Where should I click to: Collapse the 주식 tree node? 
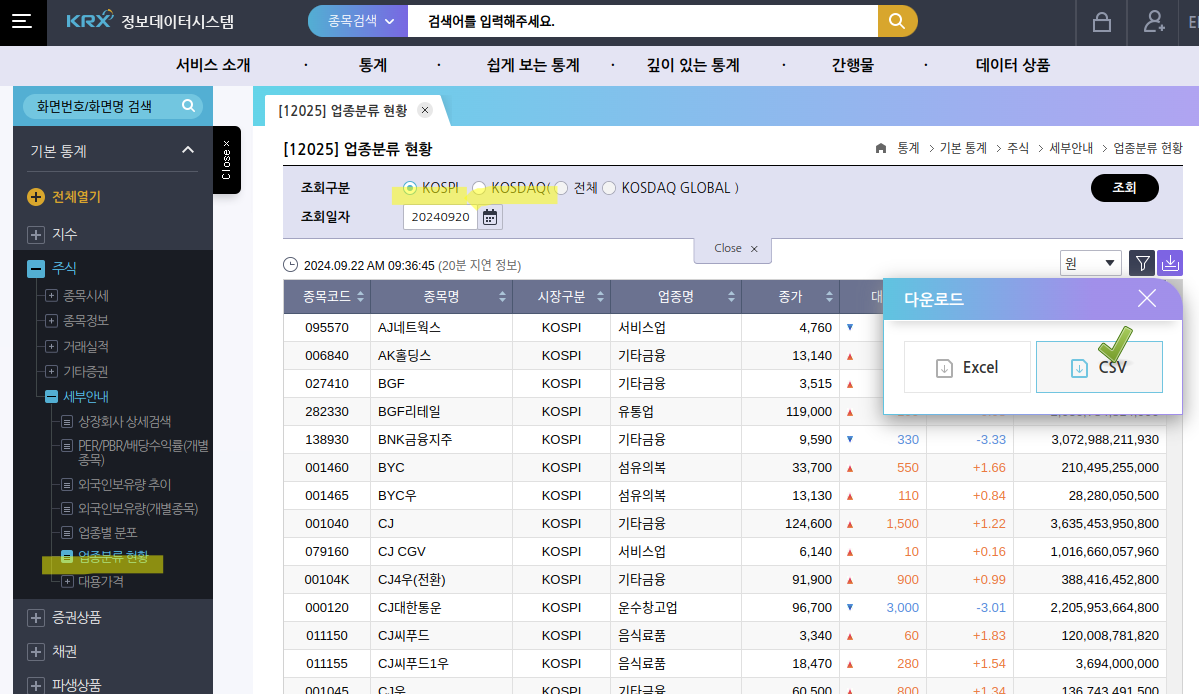pyautogui.click(x=35, y=268)
